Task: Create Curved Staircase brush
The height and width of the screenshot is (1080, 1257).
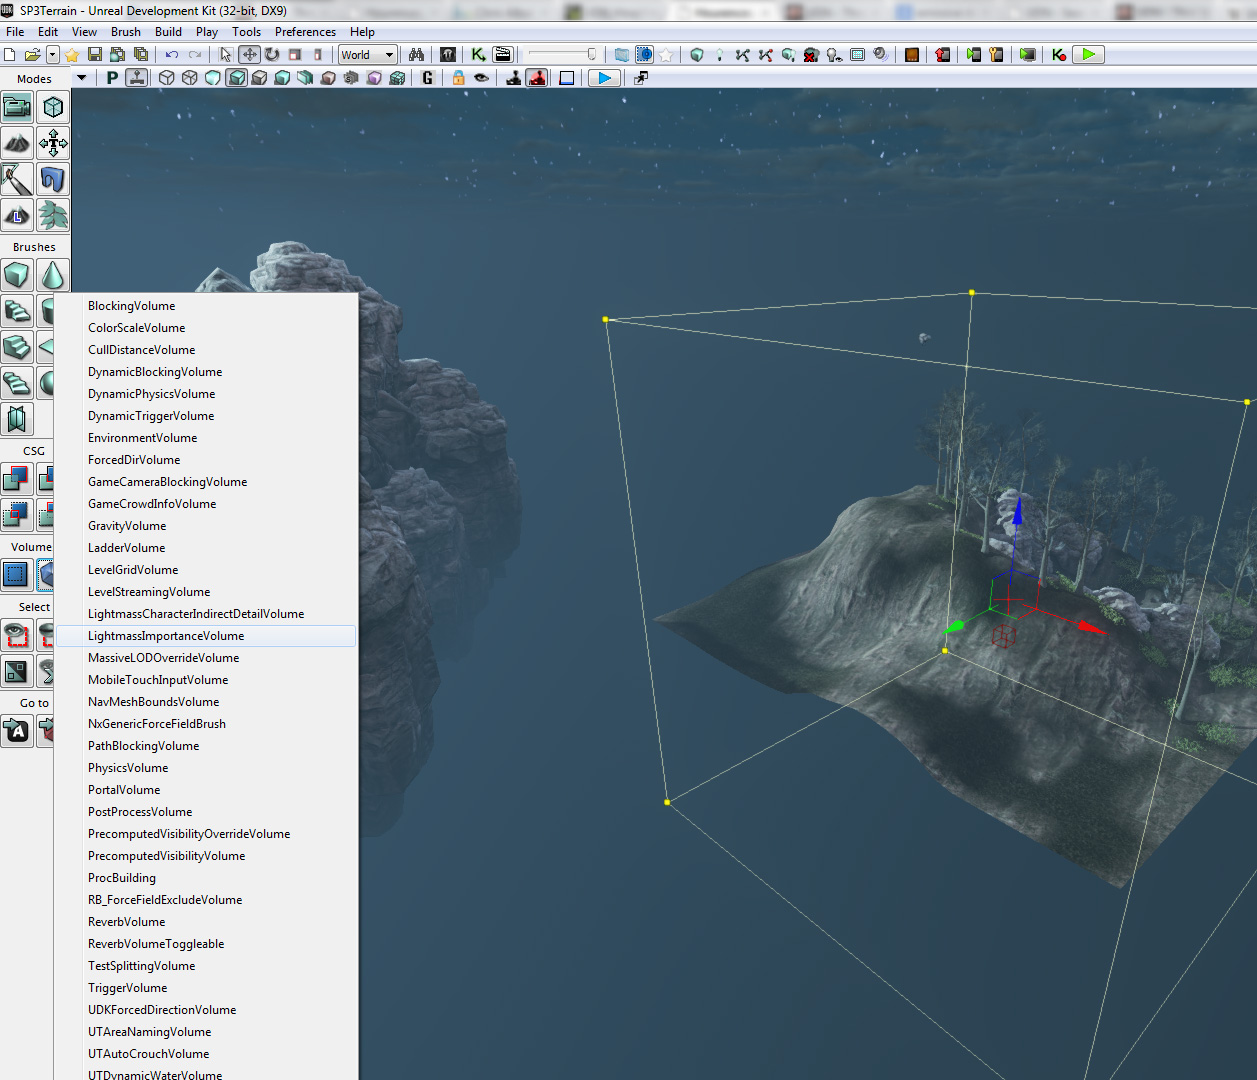Action: click(17, 310)
